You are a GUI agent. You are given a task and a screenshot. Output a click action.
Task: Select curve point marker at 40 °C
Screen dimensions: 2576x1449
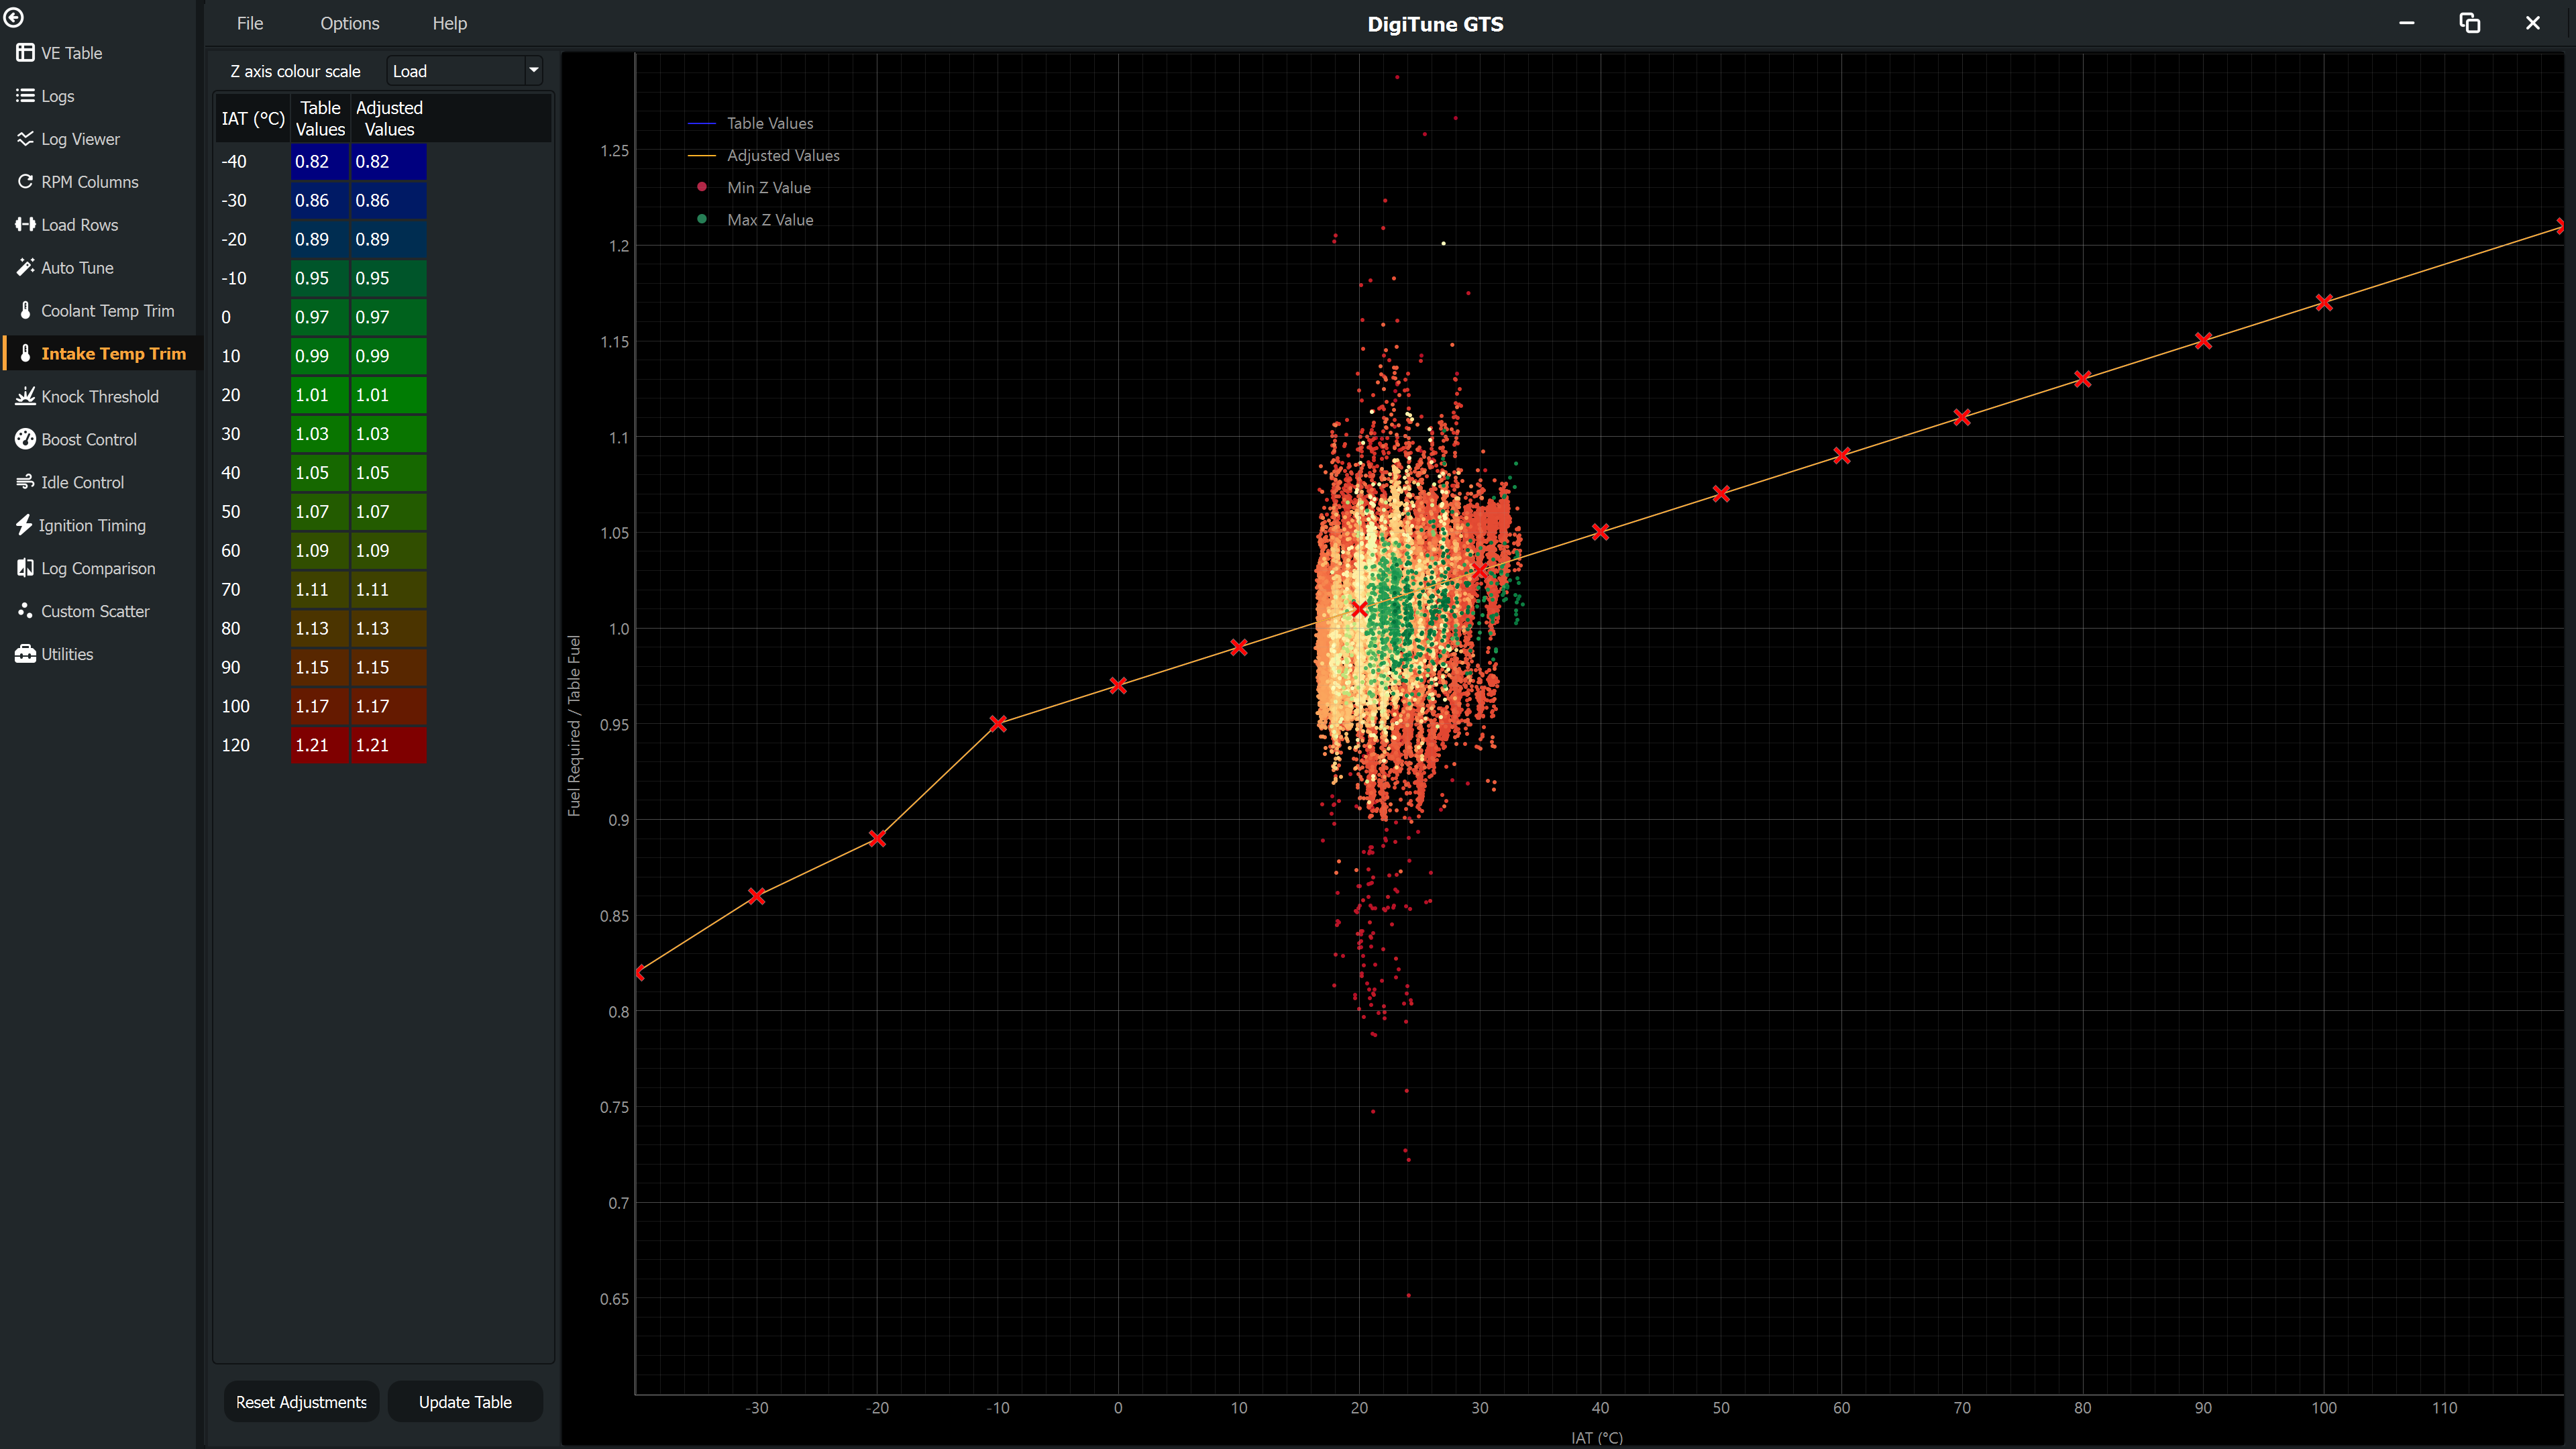point(1600,532)
